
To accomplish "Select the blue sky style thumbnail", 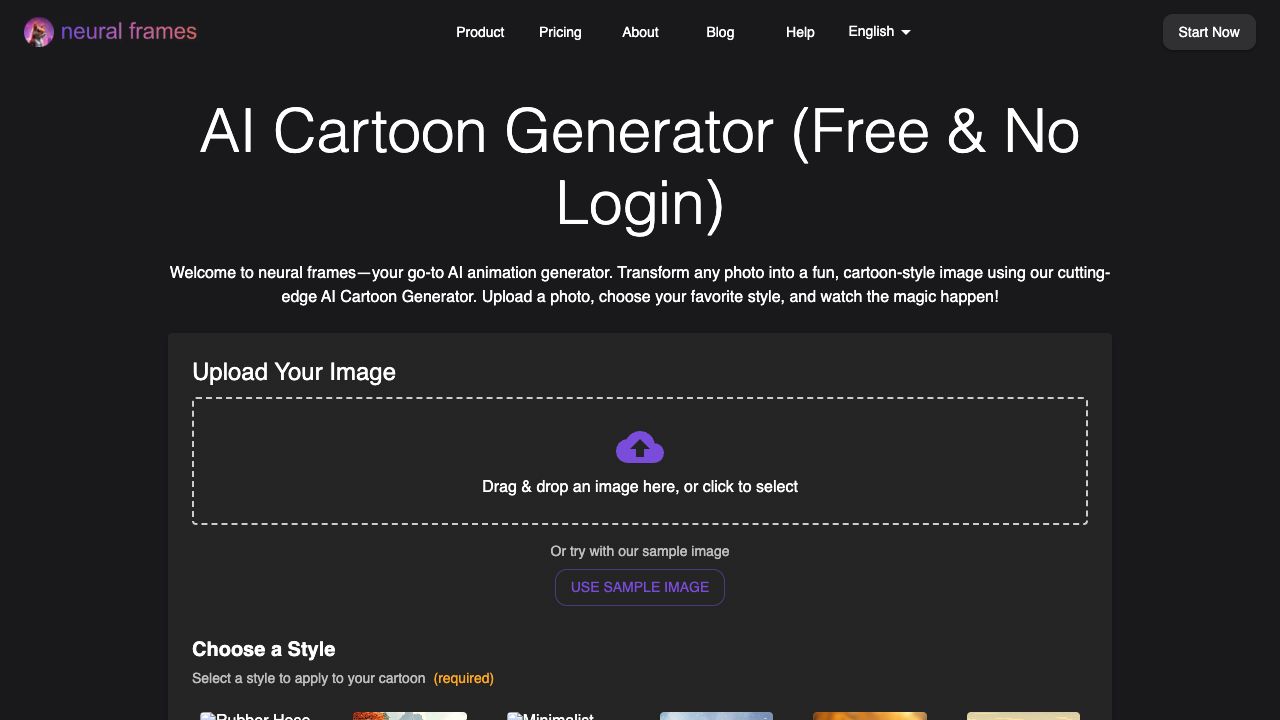I will click(x=716, y=717).
